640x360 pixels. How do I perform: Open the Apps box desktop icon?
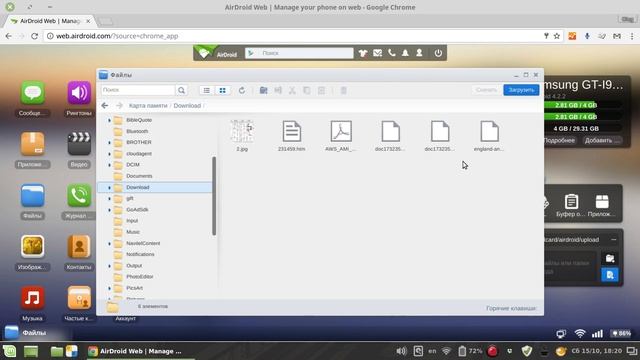pos(33,144)
